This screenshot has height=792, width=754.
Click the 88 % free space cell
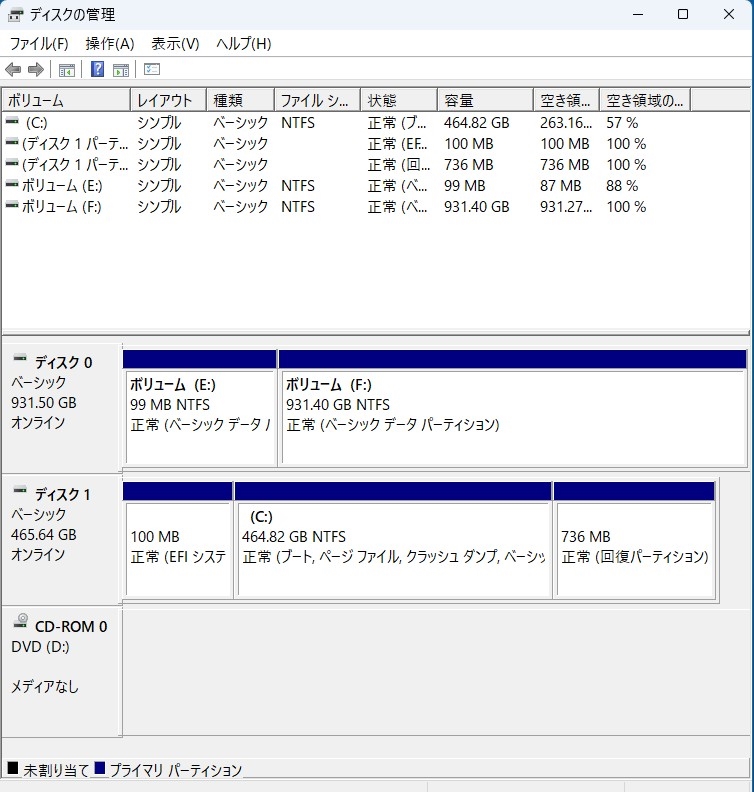[x=622, y=186]
